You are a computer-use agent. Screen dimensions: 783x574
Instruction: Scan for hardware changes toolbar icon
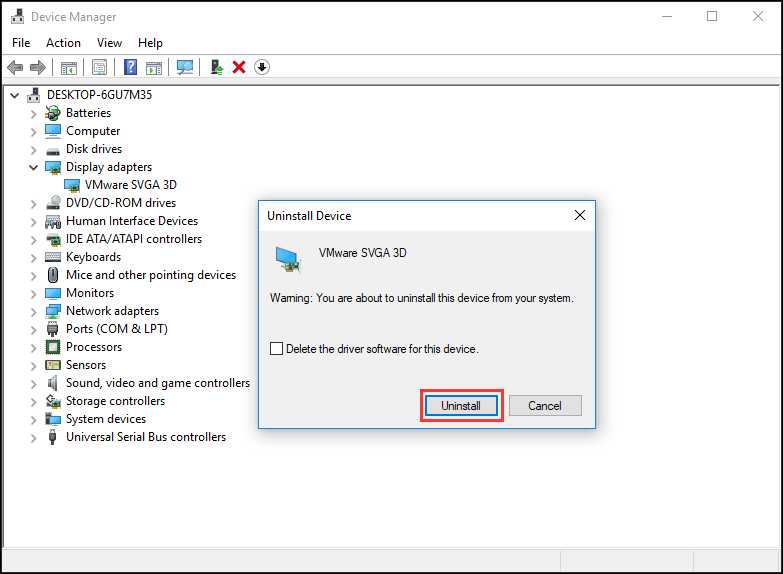pyautogui.click(x=185, y=67)
